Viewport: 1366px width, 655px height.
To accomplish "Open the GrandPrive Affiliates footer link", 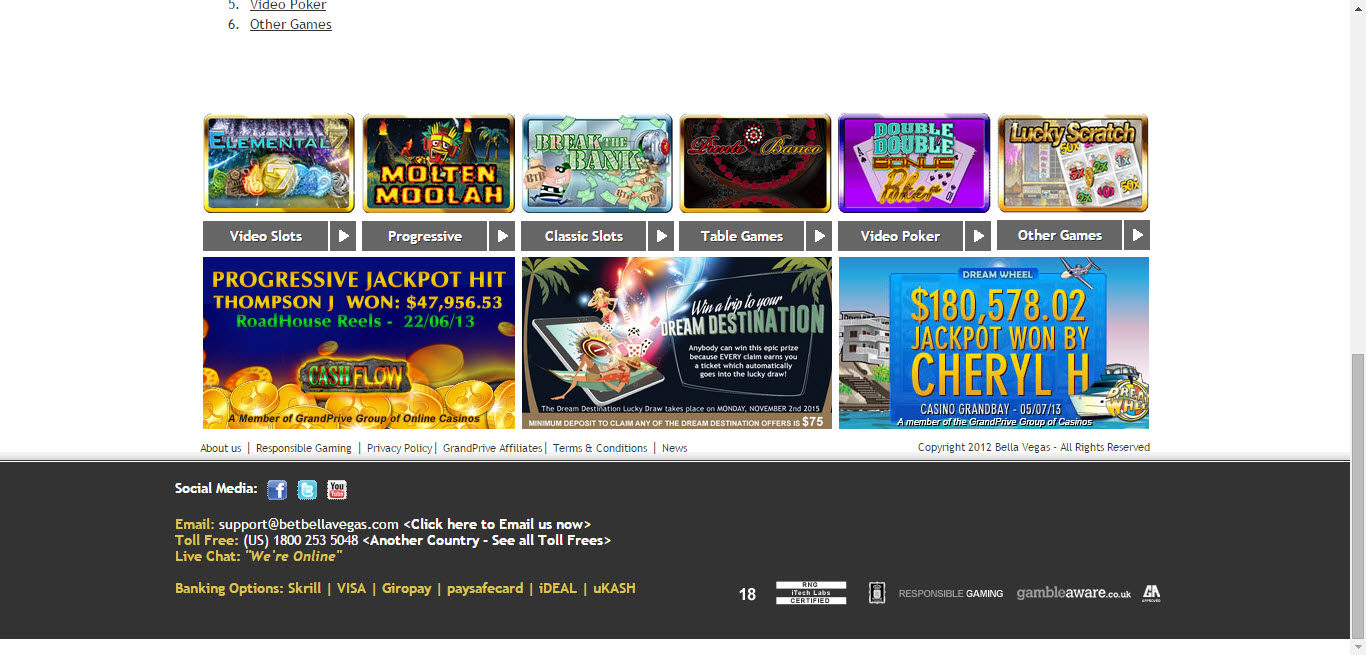I will [x=492, y=448].
